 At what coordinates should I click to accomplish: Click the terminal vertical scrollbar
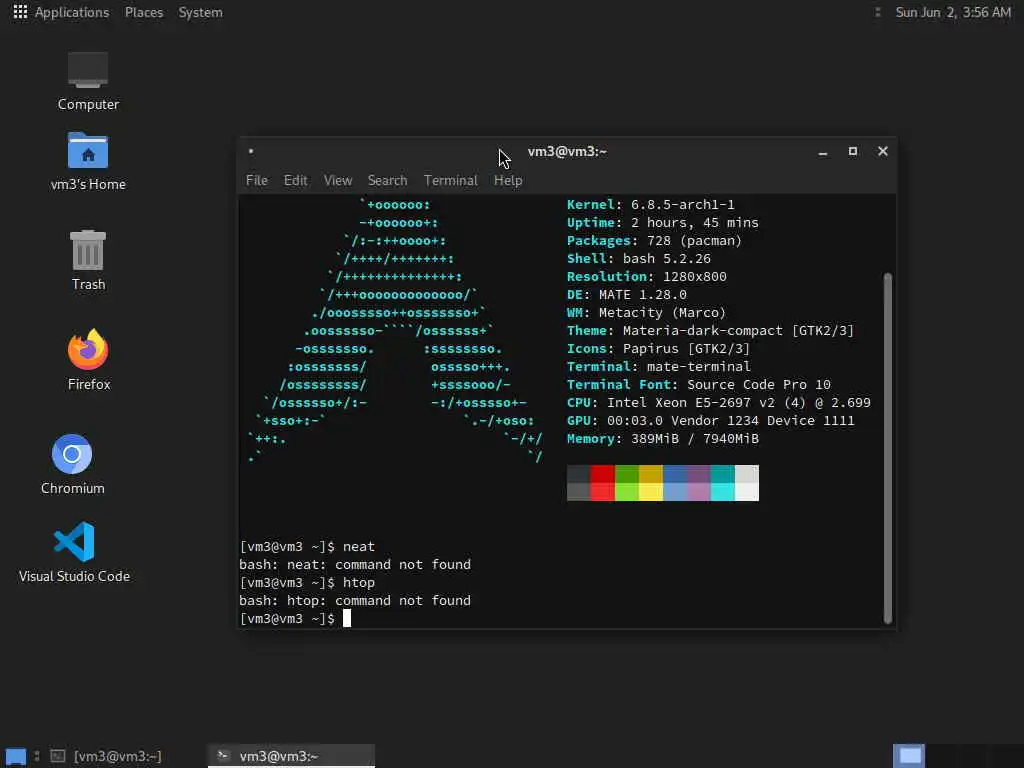pyautogui.click(x=888, y=449)
